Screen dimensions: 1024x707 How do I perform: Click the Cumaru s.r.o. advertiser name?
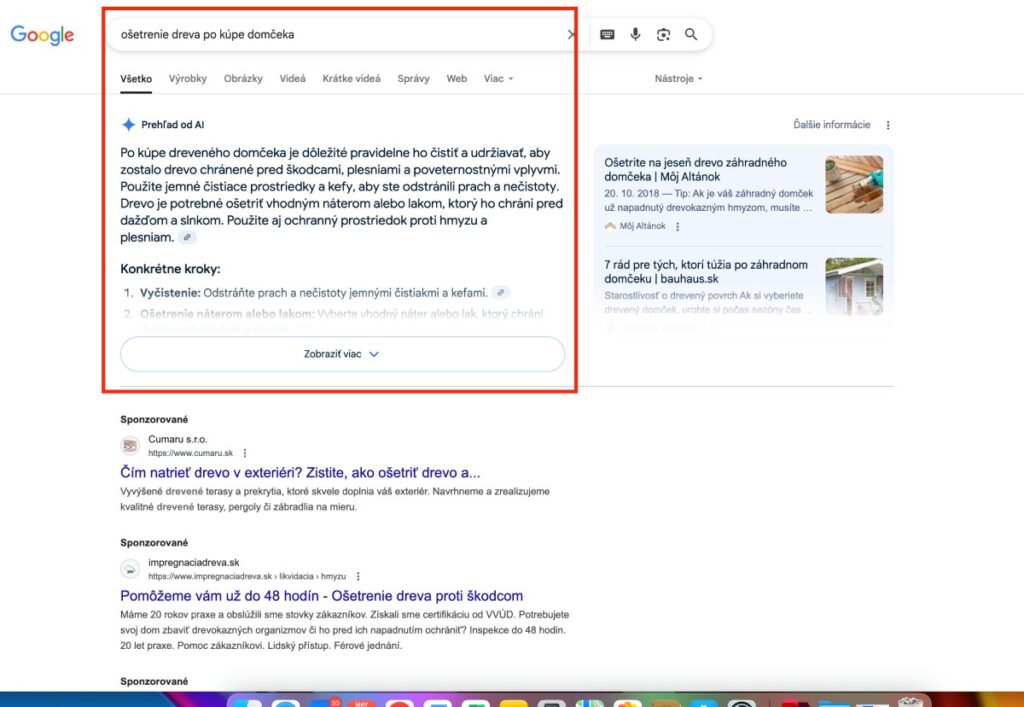pyautogui.click(x=178, y=439)
